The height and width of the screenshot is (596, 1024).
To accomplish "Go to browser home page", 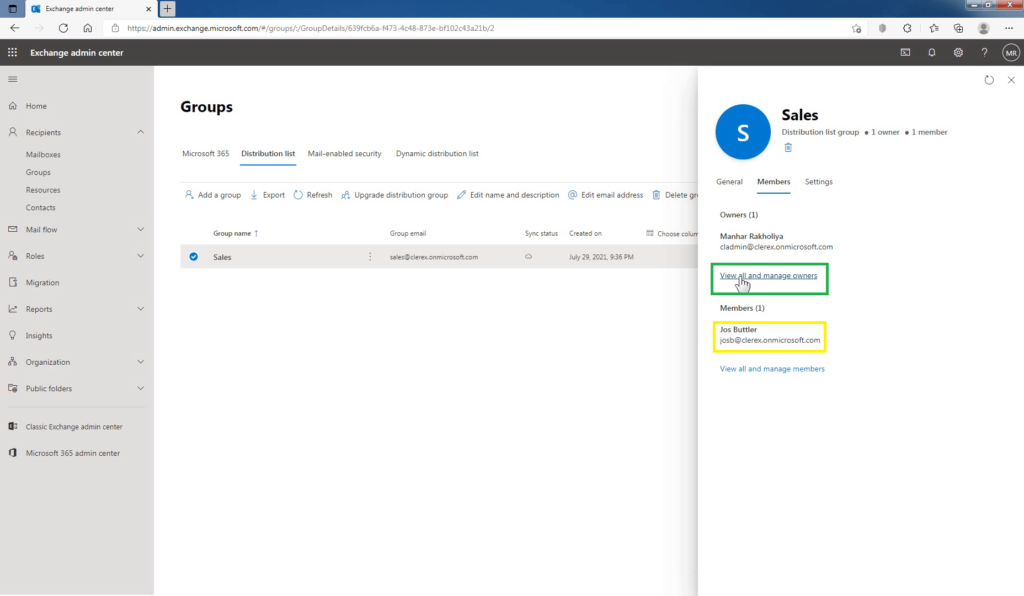I will (x=88, y=28).
